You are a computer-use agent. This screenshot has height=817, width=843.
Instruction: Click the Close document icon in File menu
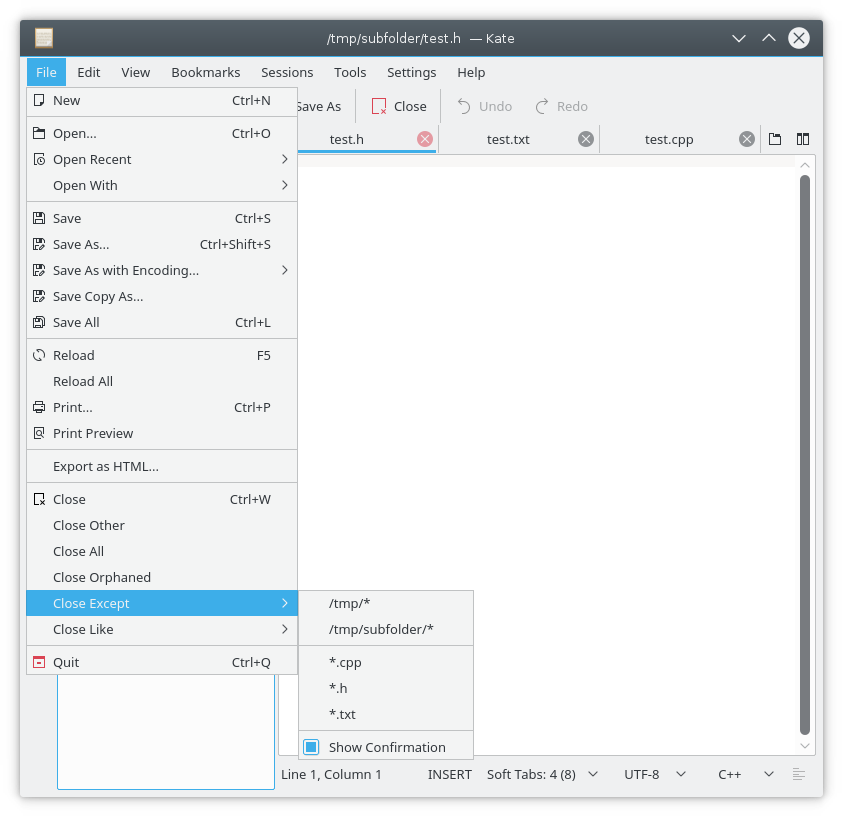(x=39, y=499)
